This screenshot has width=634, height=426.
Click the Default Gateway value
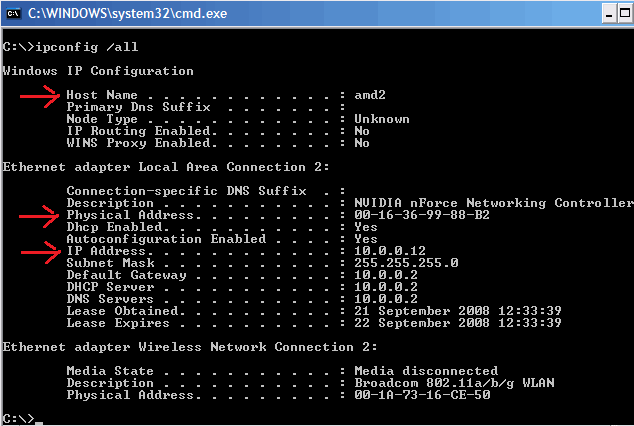pos(386,275)
